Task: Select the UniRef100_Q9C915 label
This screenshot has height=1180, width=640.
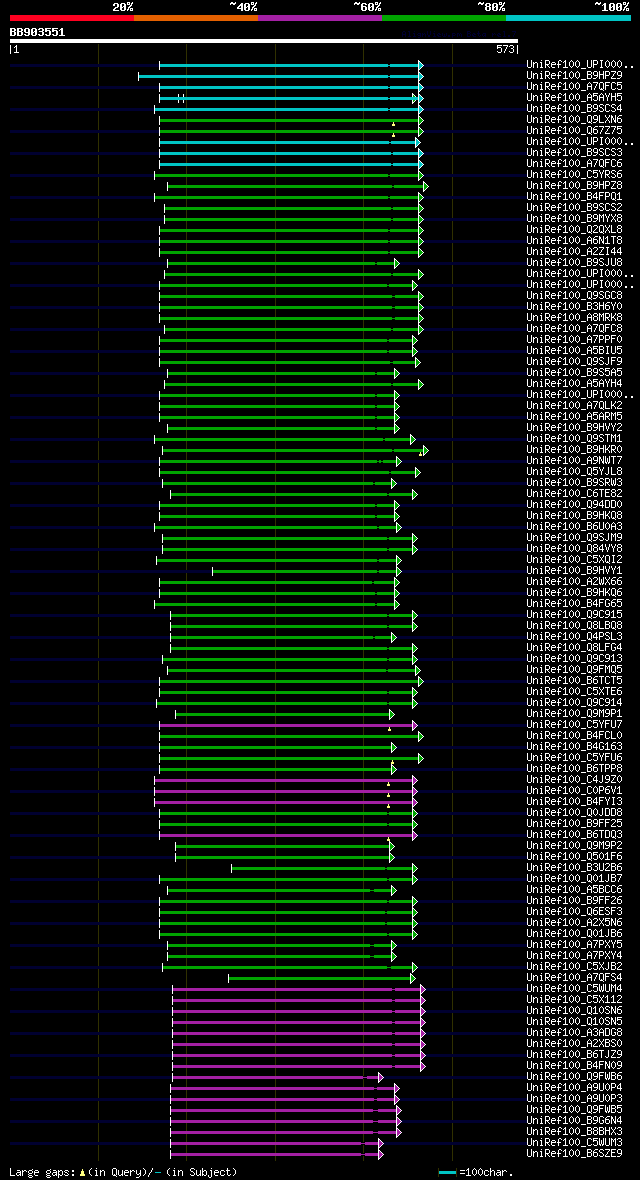Action: [574, 615]
